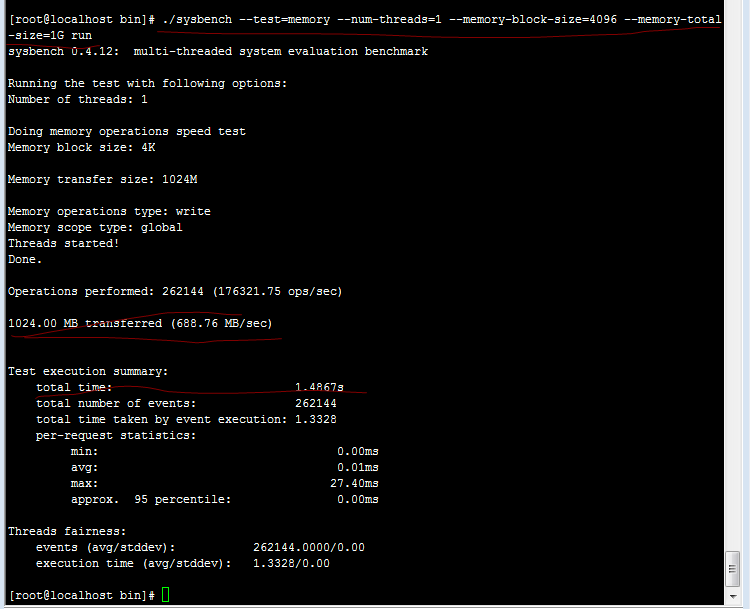
Task: Click max value '27.40ms'
Action: click(354, 483)
